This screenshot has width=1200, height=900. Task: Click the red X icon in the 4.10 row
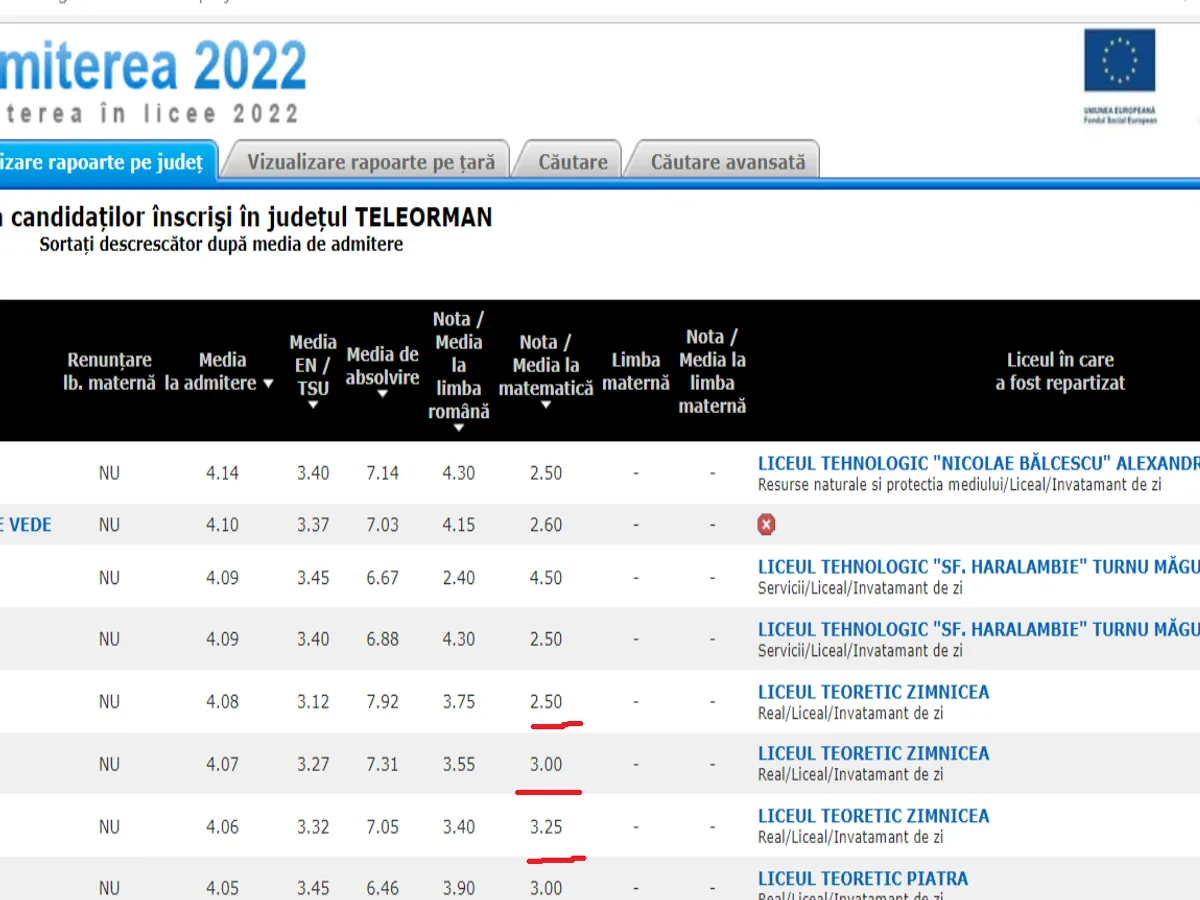pyautogui.click(x=767, y=525)
